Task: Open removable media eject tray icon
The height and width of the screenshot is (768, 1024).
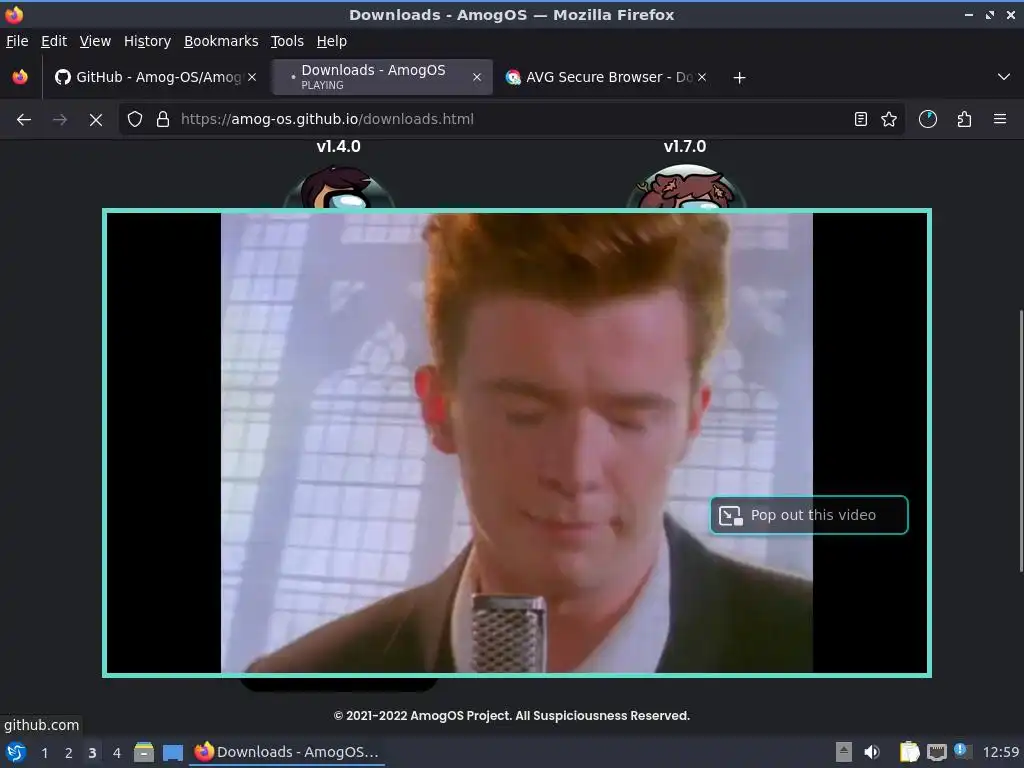Action: [844, 752]
